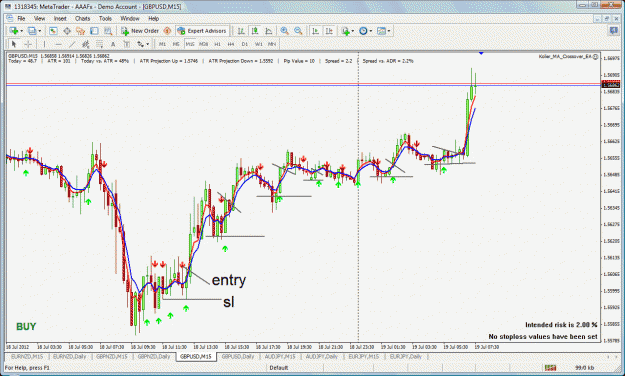Open the Profiles icon
Image resolution: width=625 pixels, height=376 pixels.
point(32,31)
